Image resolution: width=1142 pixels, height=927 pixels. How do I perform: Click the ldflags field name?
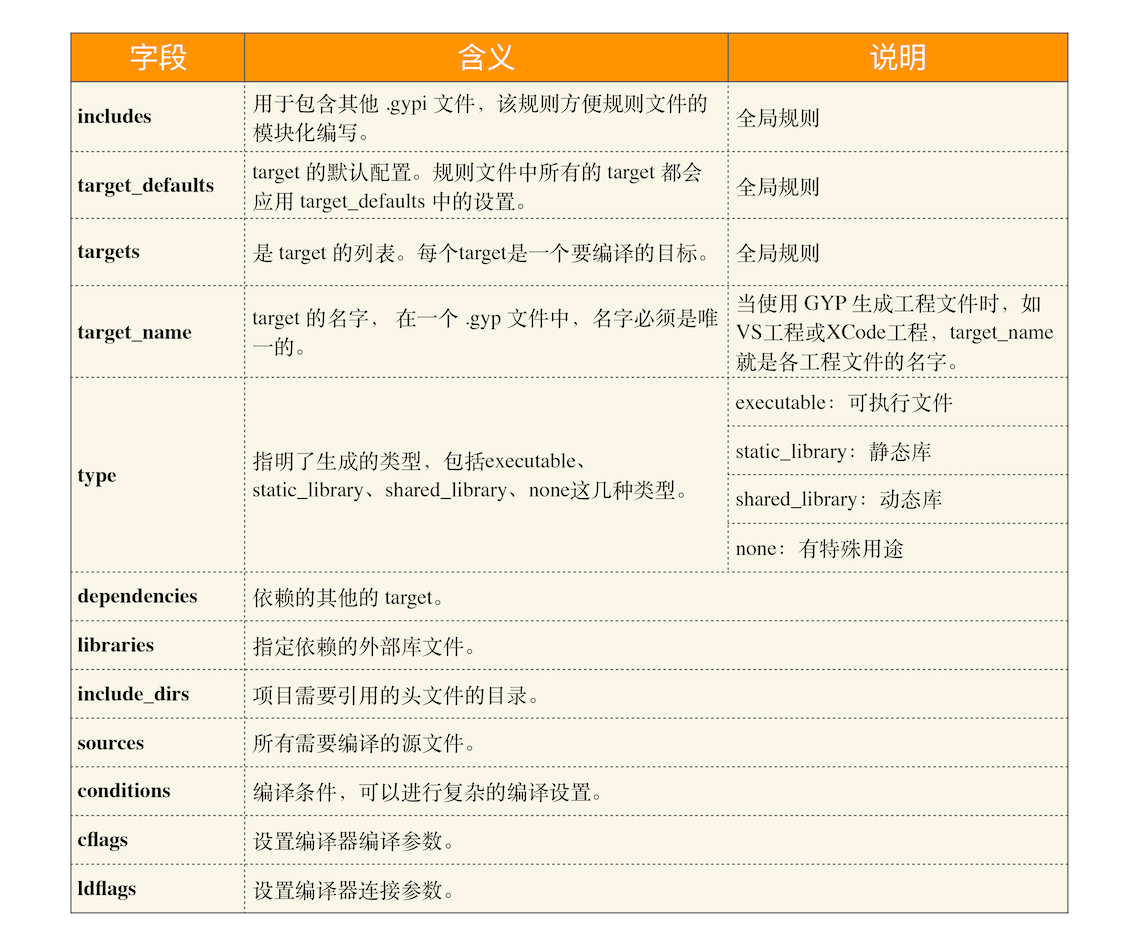107,889
